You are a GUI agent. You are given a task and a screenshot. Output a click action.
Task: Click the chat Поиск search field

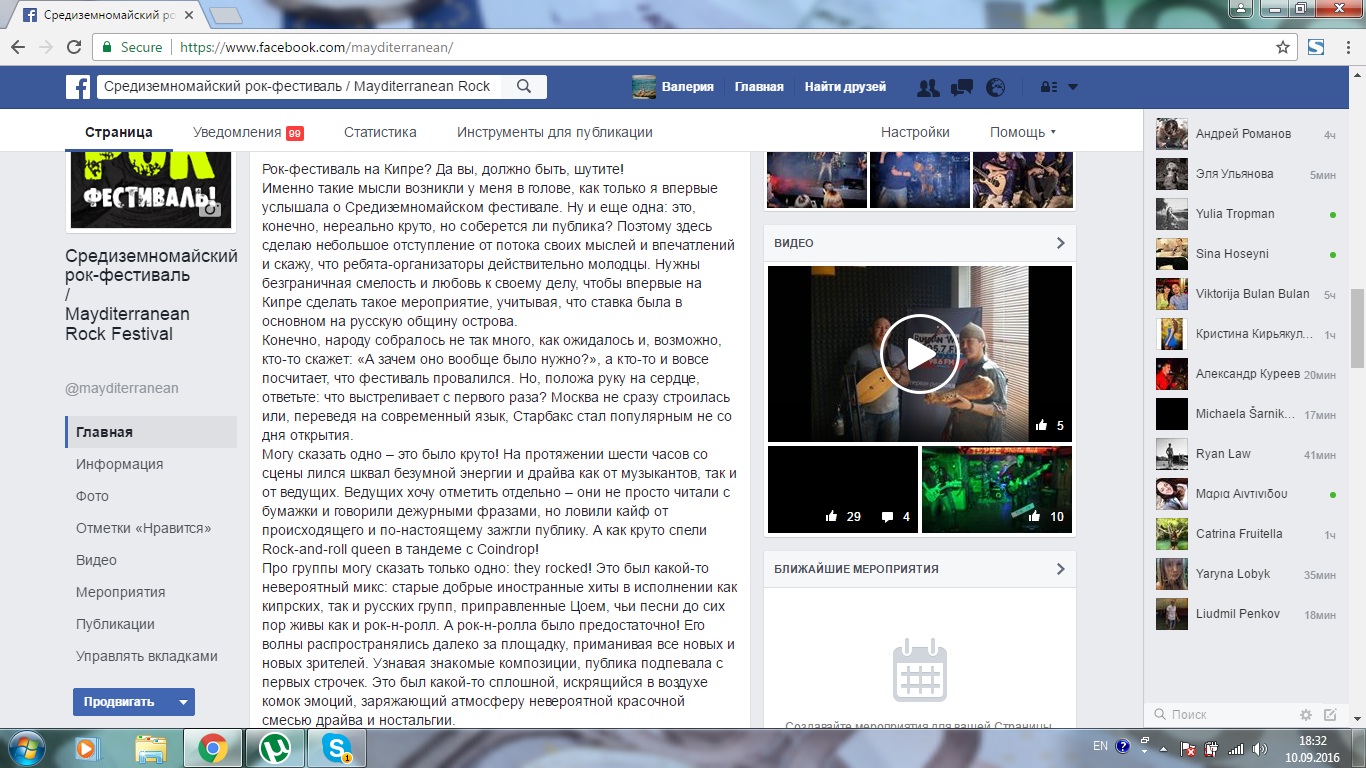1220,715
